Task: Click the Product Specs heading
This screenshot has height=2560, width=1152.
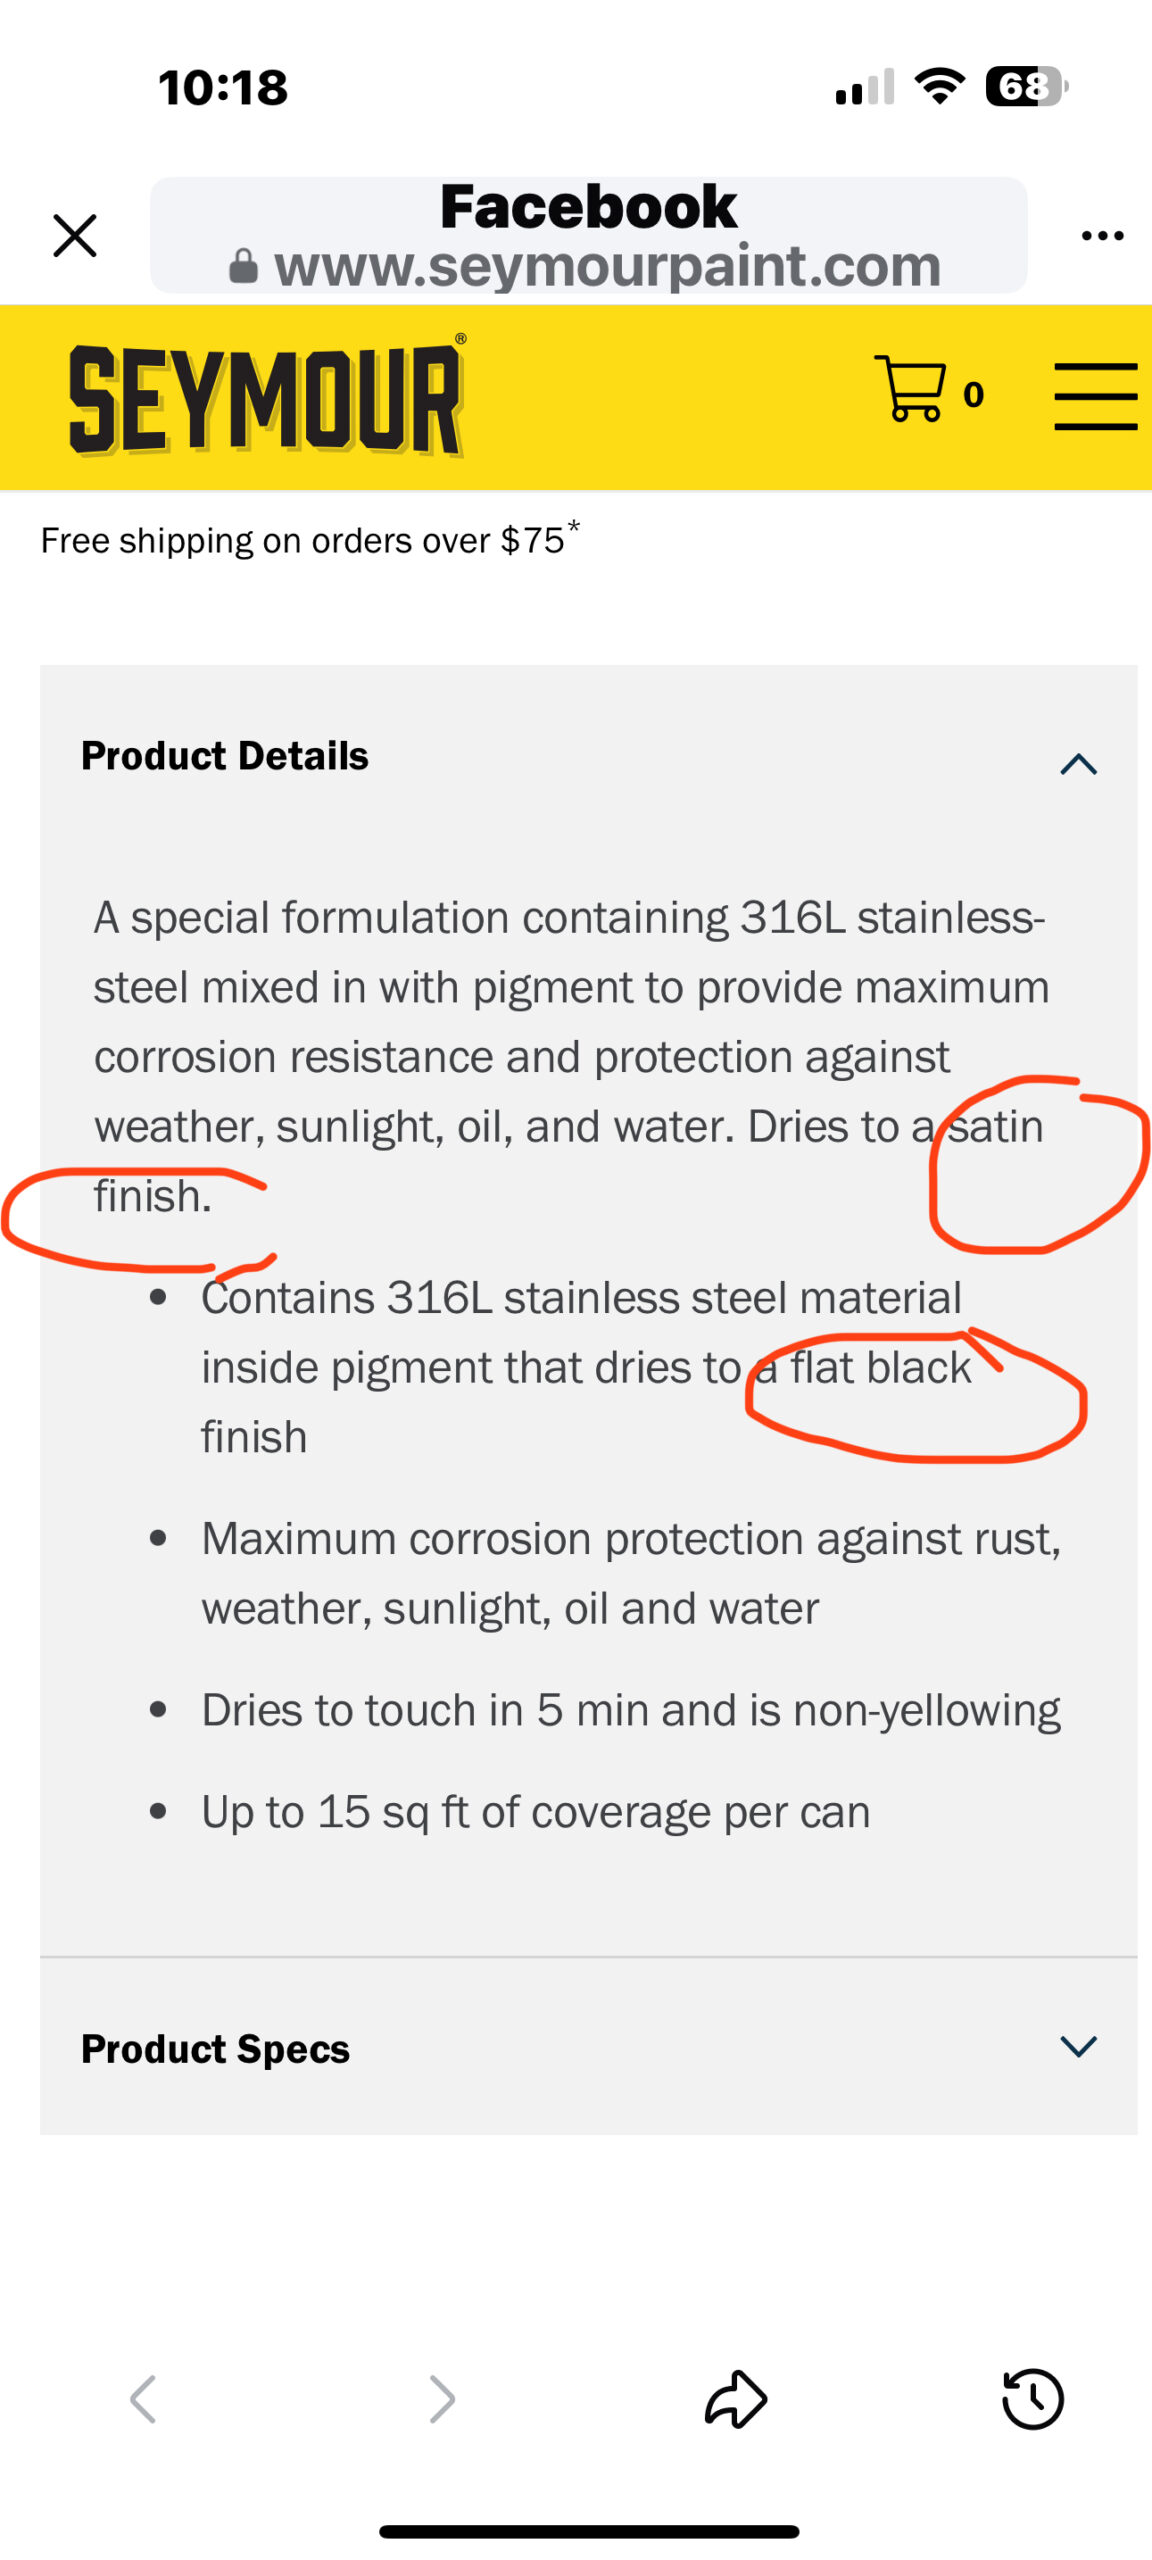Action: (215, 2048)
